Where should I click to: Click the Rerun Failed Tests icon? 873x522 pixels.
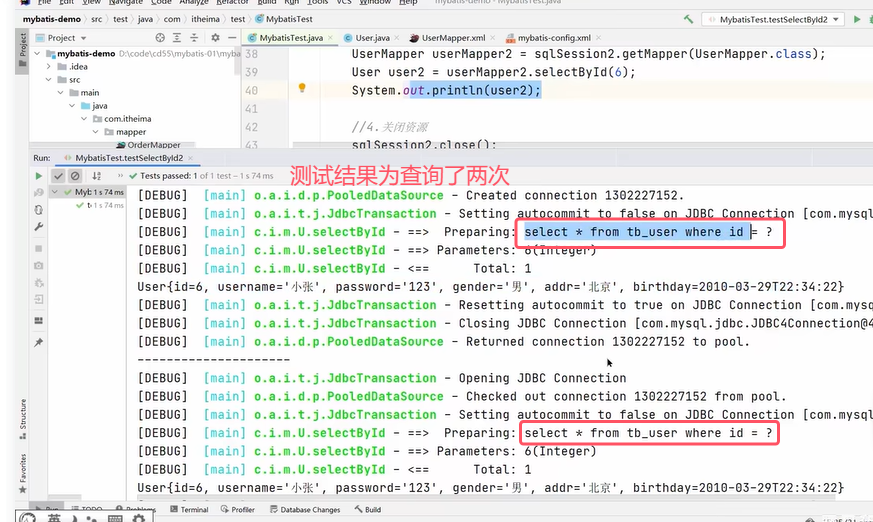(38, 193)
